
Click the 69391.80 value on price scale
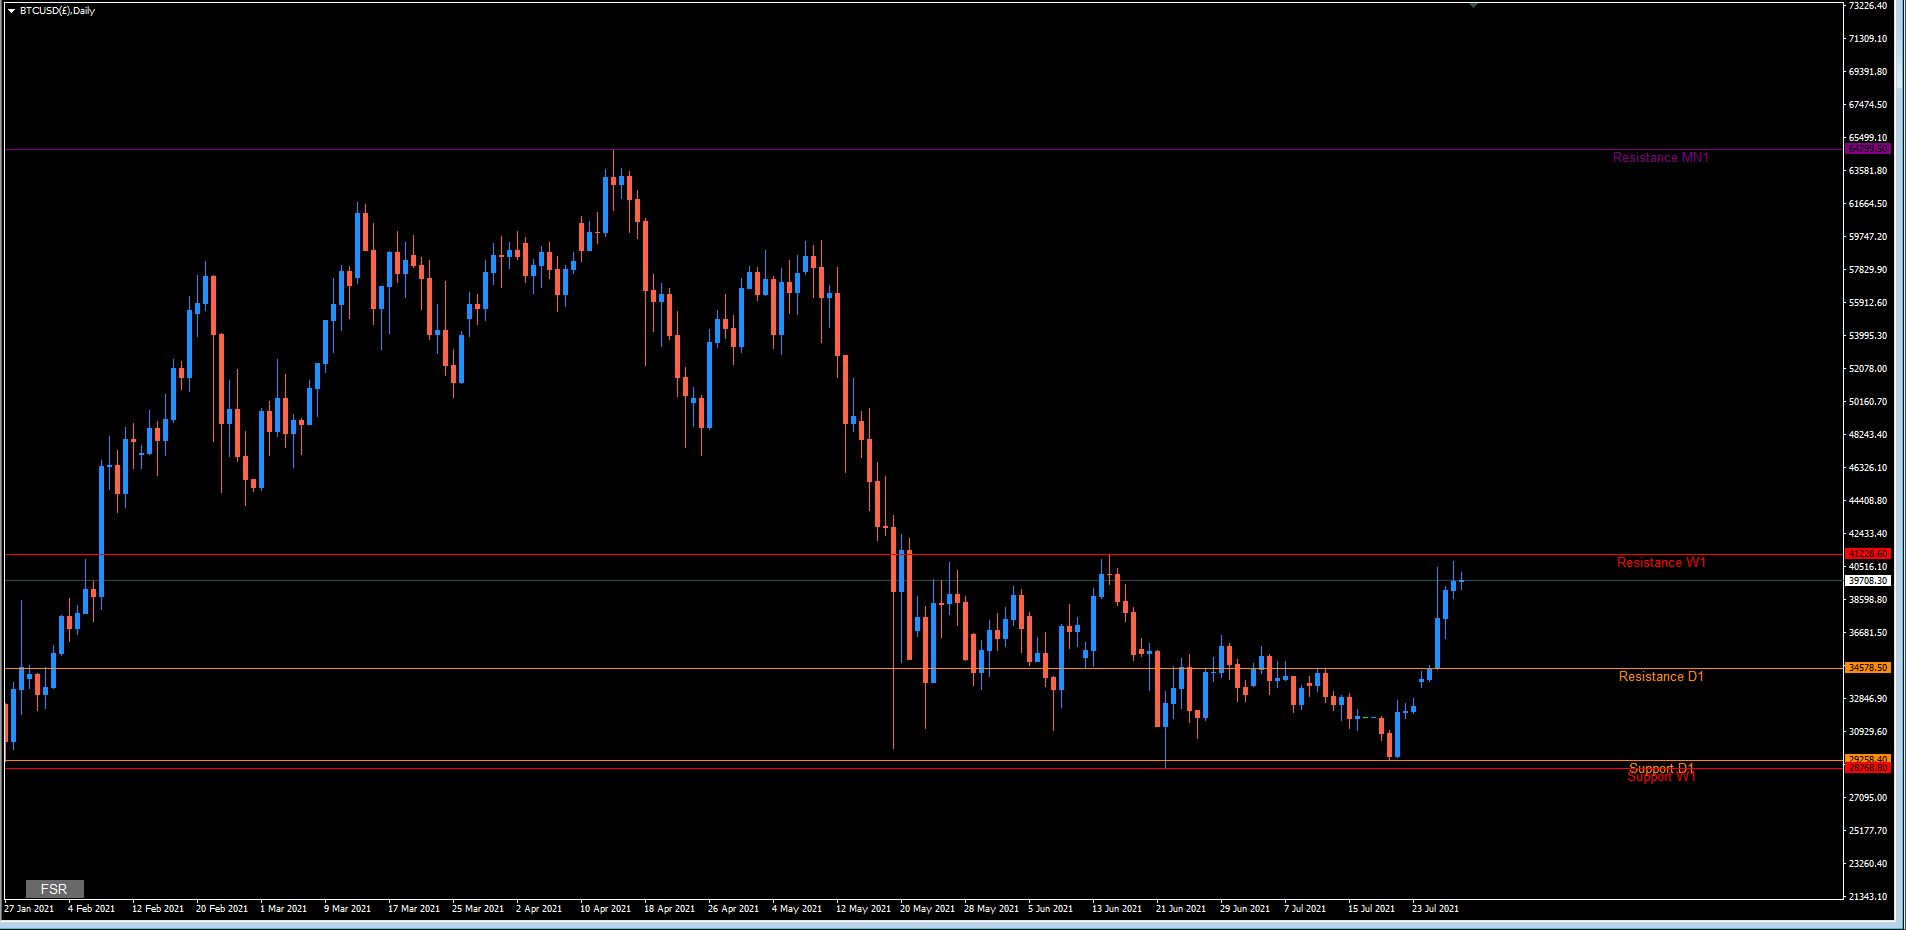pos(1868,72)
